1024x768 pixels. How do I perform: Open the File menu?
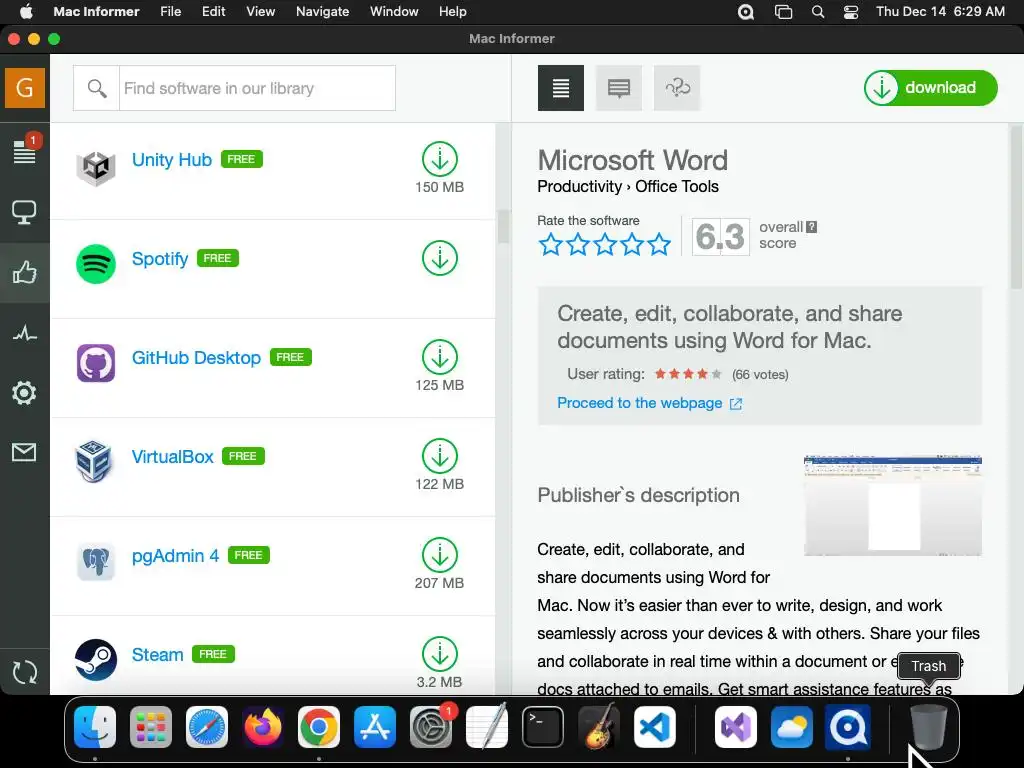point(170,12)
